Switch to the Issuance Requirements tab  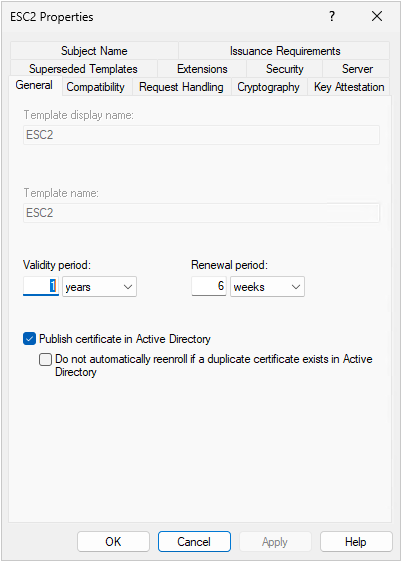[284, 51]
